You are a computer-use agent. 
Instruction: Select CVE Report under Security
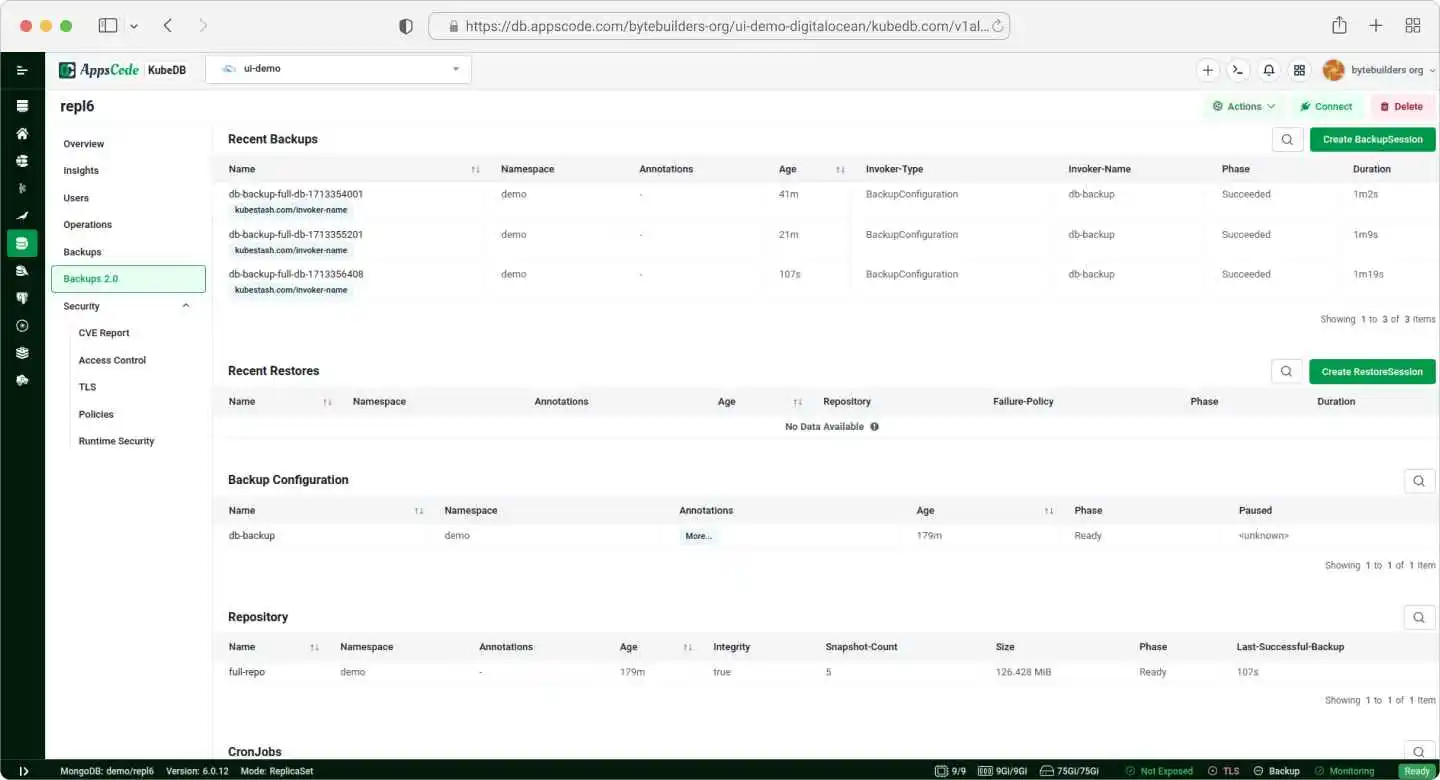[104, 333]
